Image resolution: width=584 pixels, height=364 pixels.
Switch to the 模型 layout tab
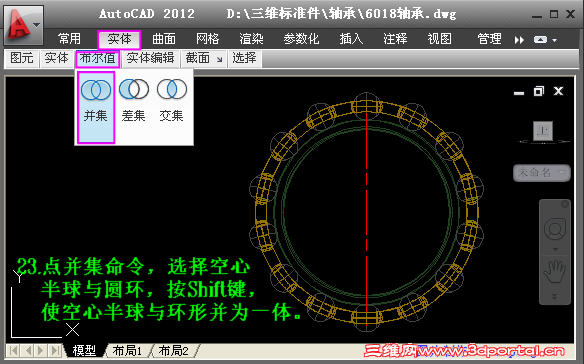(x=84, y=351)
